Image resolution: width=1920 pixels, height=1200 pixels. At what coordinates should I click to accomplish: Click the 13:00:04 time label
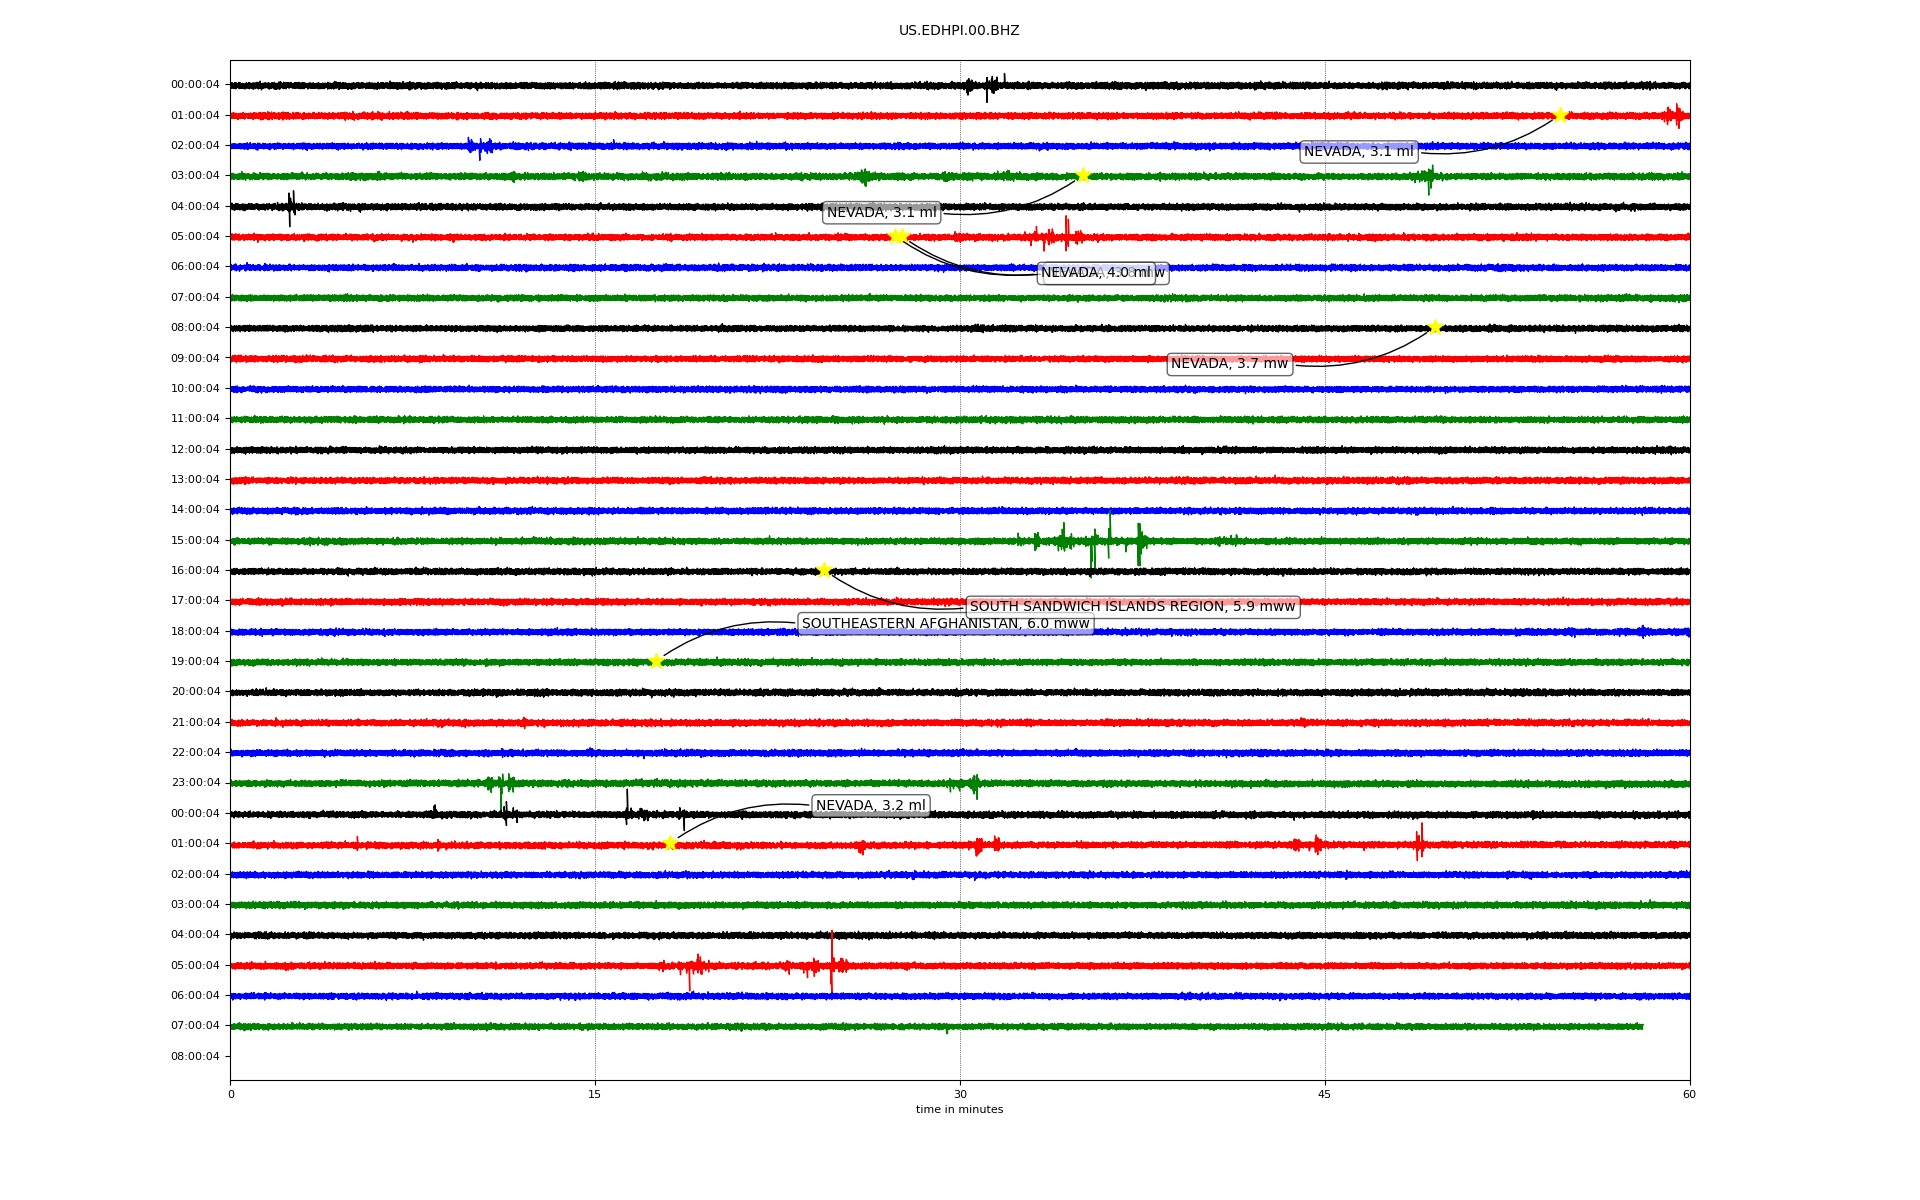pos(195,479)
